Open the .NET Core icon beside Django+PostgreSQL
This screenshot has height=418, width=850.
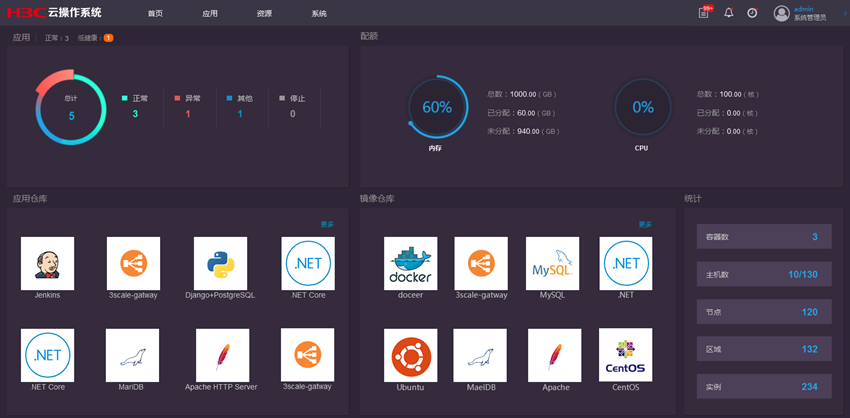click(308, 263)
